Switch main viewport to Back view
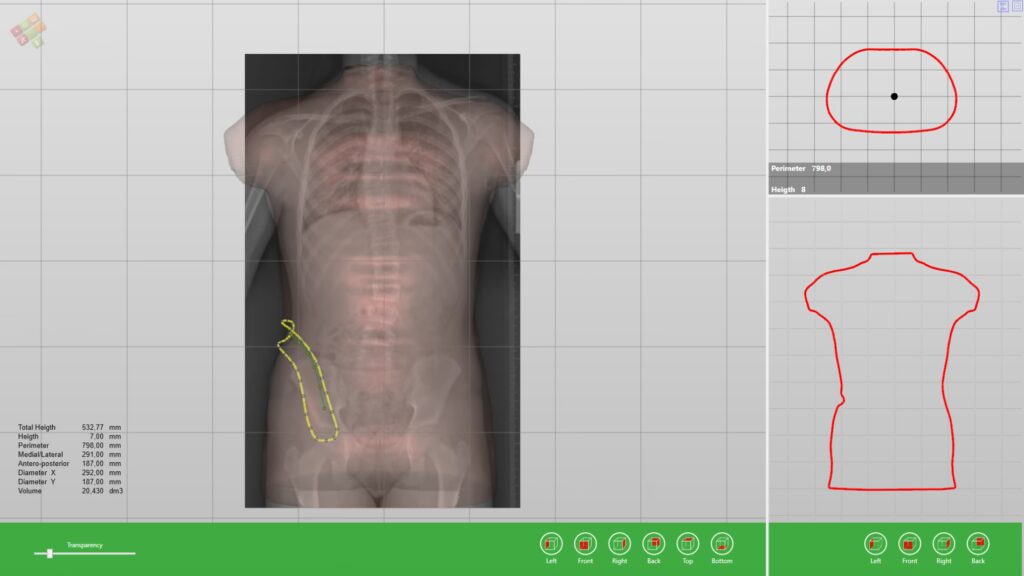Image resolution: width=1024 pixels, height=576 pixels. (653, 544)
